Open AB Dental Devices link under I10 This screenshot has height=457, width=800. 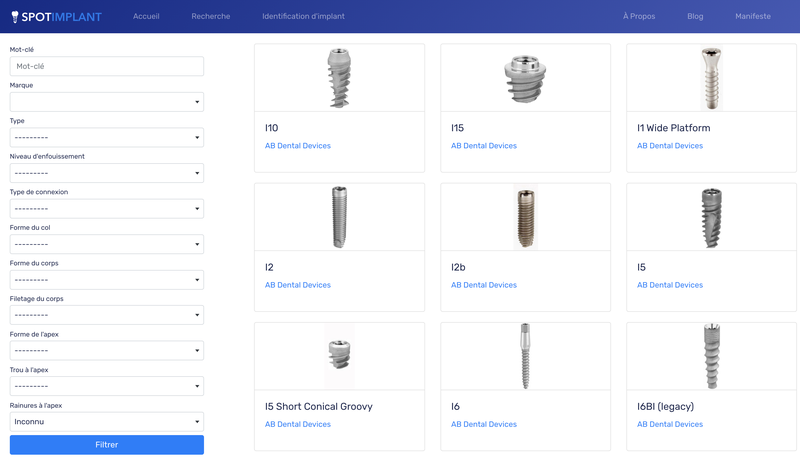(x=297, y=146)
